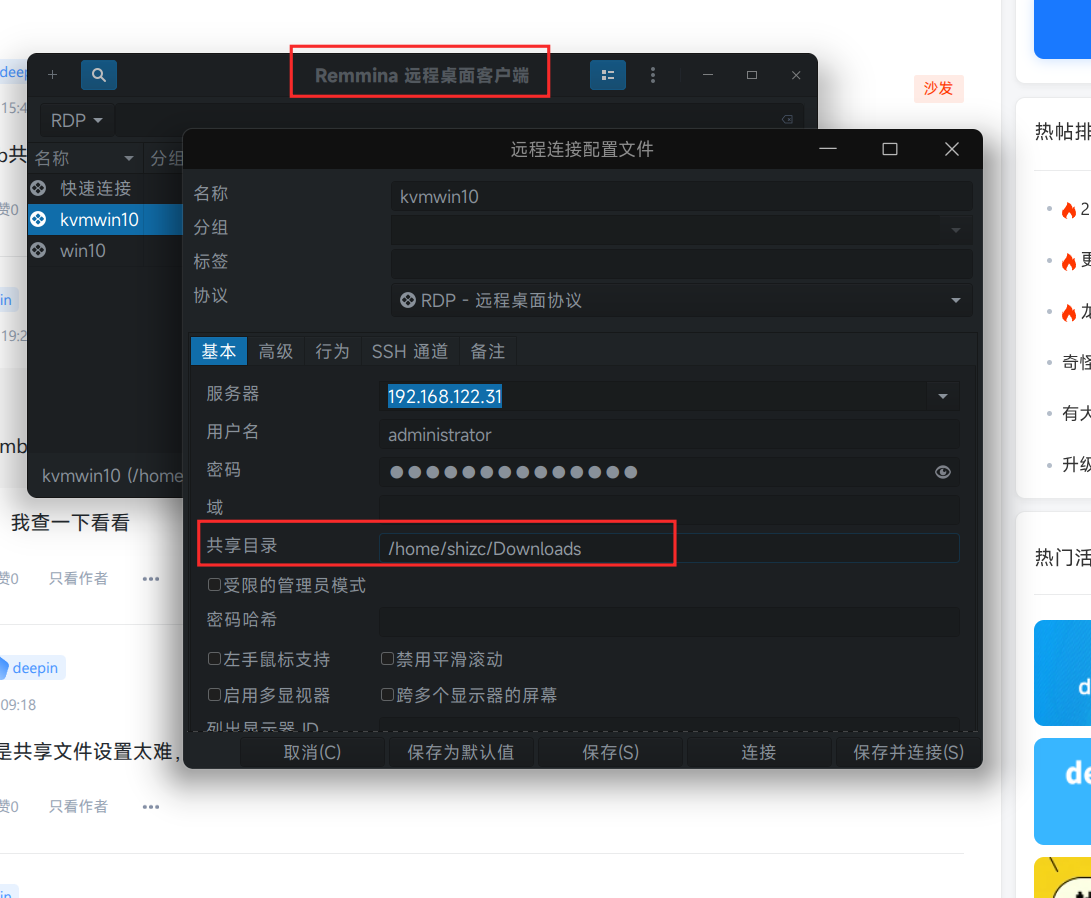Check 左手鼠标支持 option
The width and height of the screenshot is (1091, 898).
tap(214, 659)
